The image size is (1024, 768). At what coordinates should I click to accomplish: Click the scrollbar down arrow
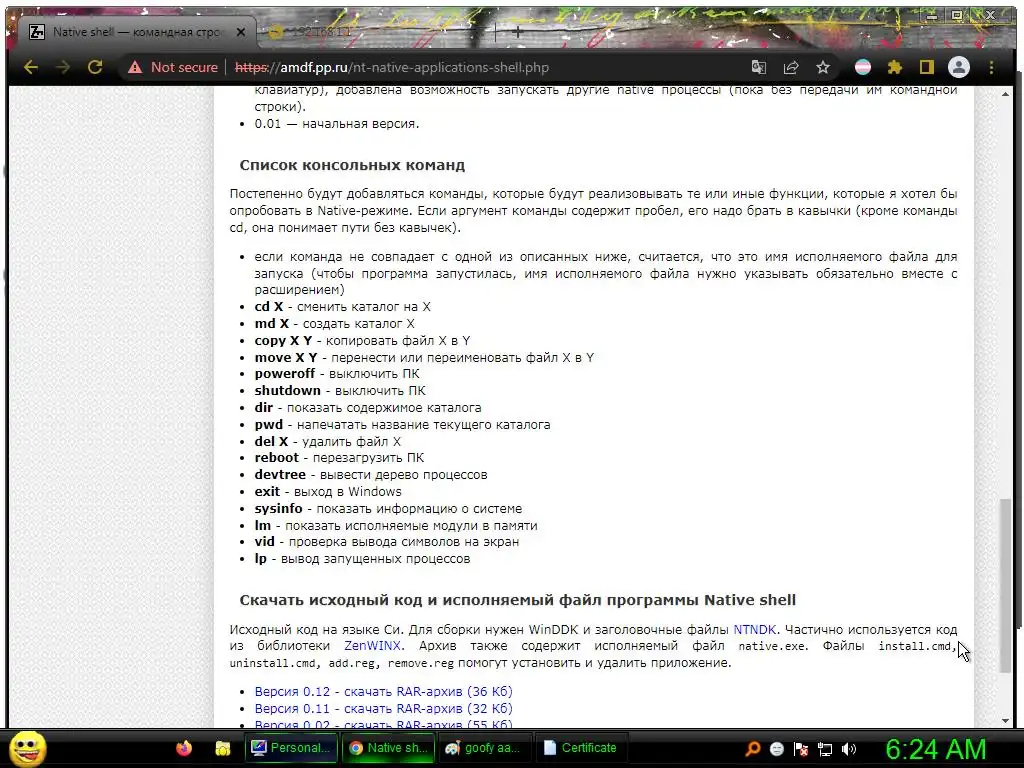point(1006,720)
